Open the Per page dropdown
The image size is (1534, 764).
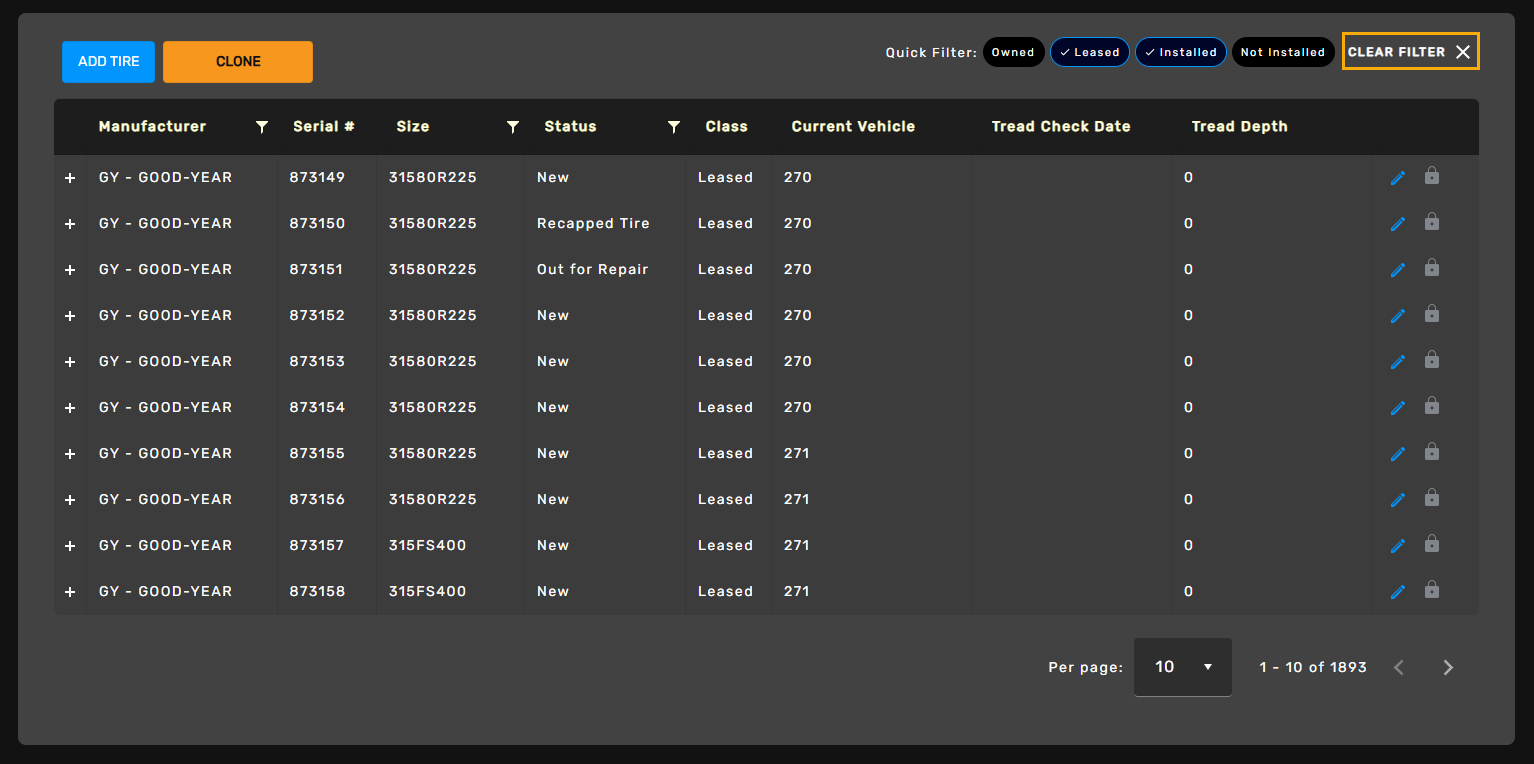pyautogui.click(x=1182, y=667)
